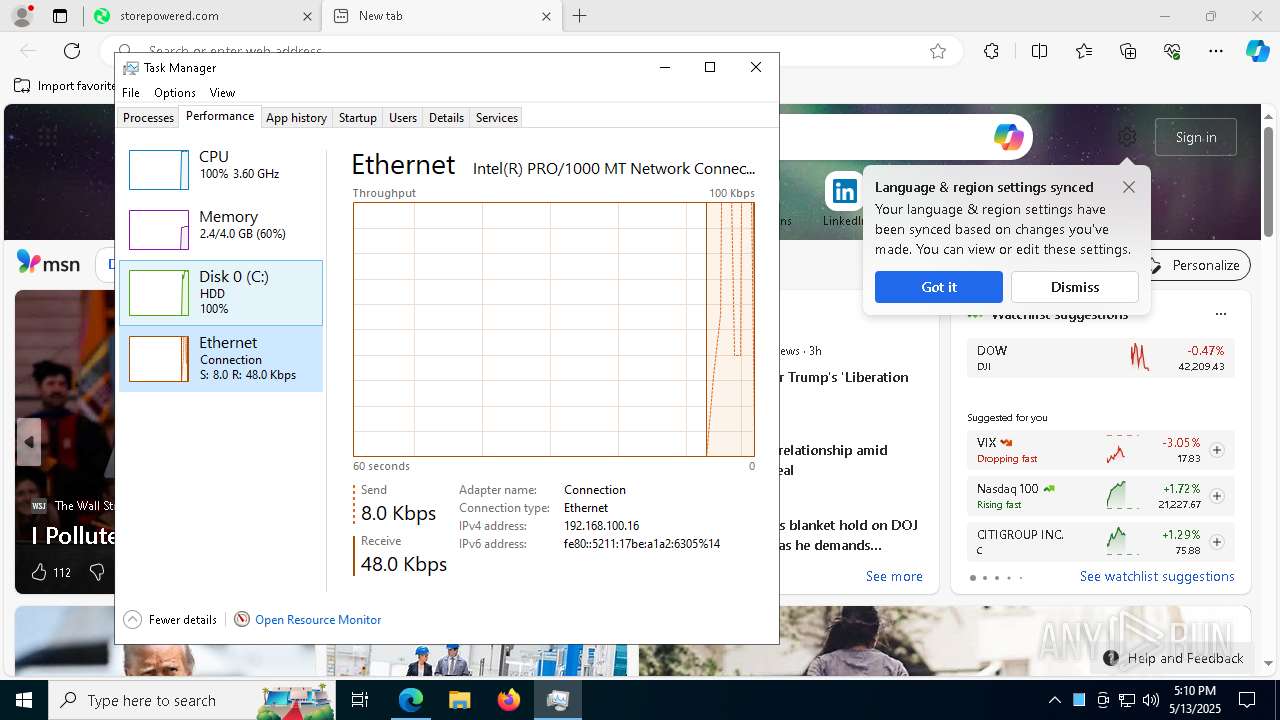Open Firefox from taskbar
The image size is (1280, 720).
(508, 700)
